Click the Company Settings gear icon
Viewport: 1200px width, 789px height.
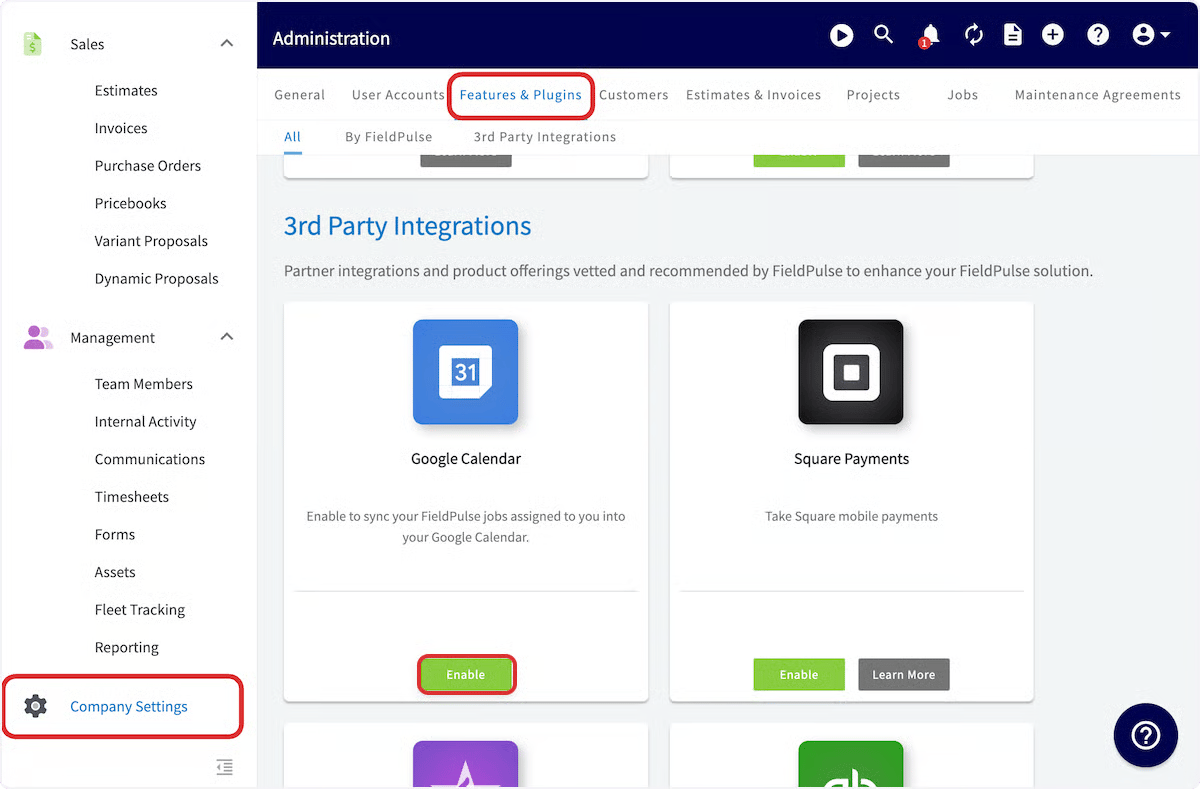(35, 706)
